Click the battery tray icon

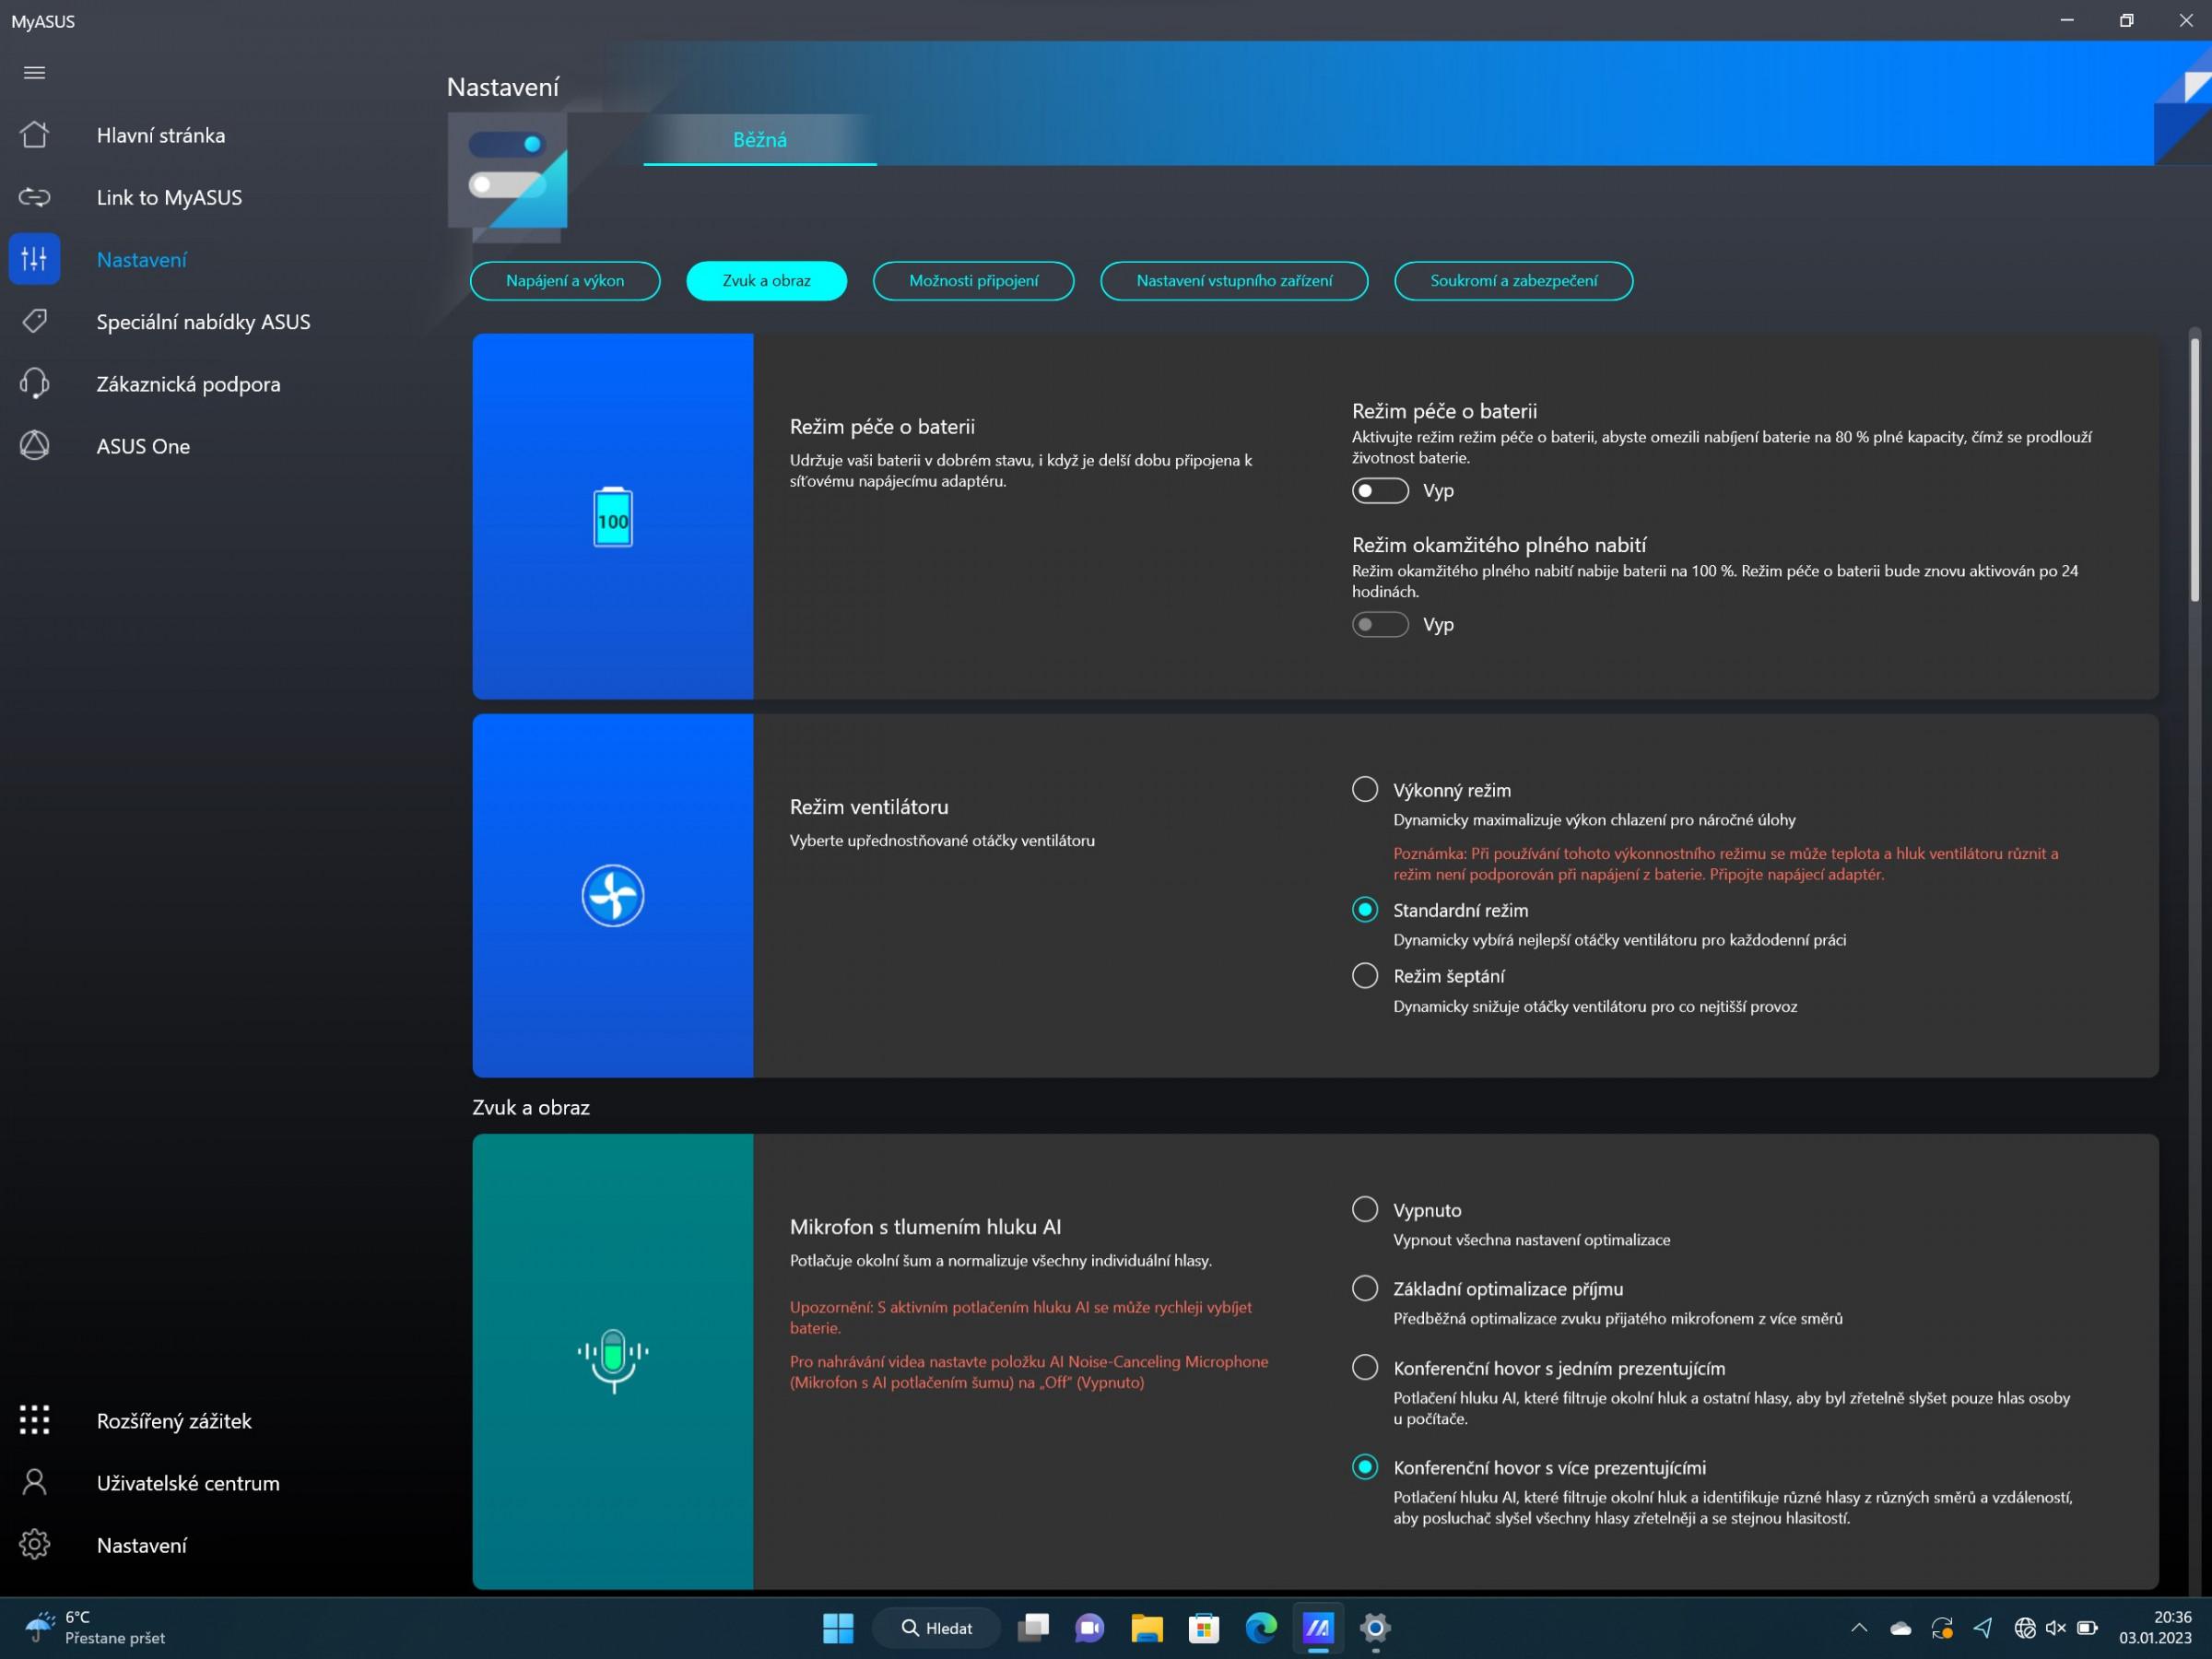pos(2087,1628)
